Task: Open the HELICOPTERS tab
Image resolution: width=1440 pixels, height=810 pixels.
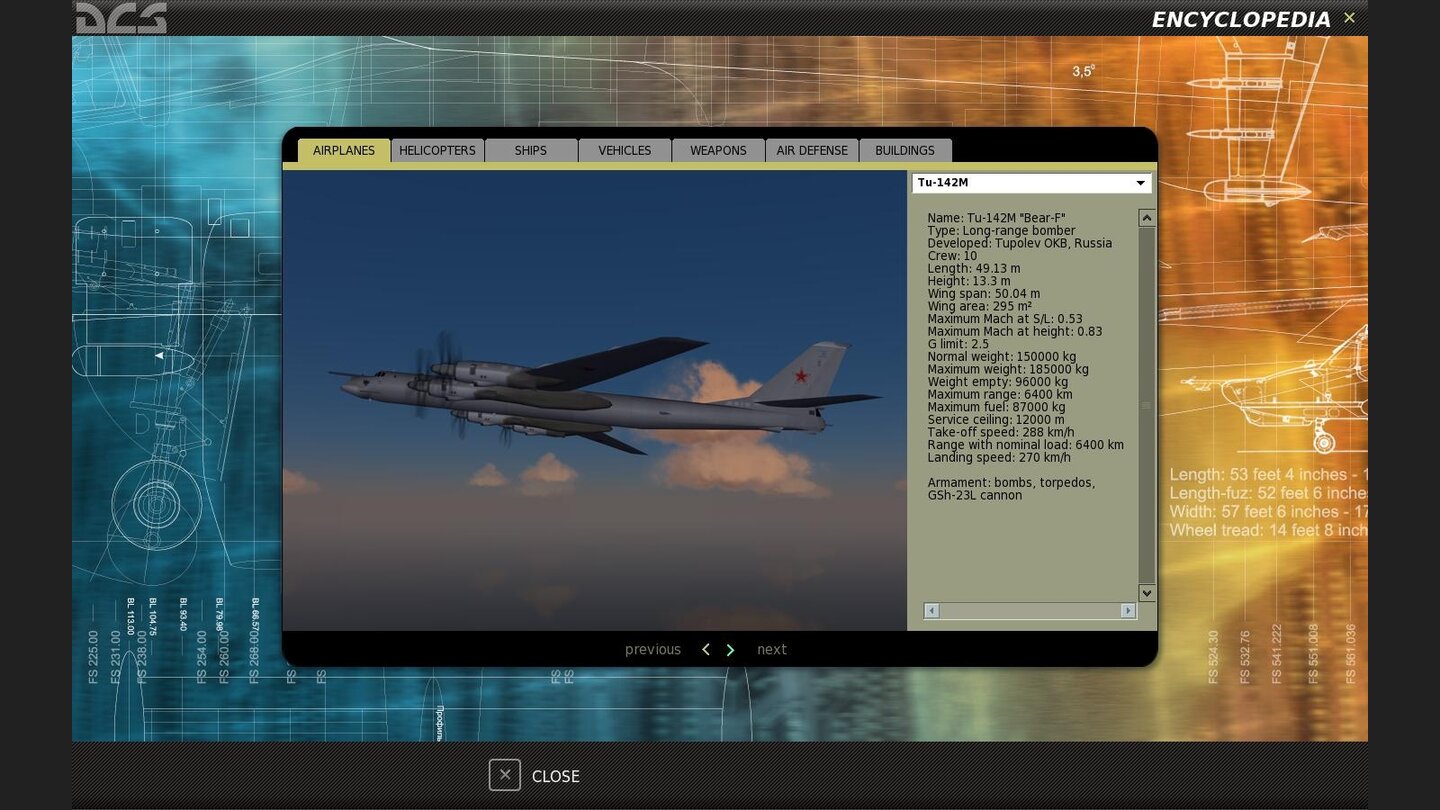Action: 437,151
